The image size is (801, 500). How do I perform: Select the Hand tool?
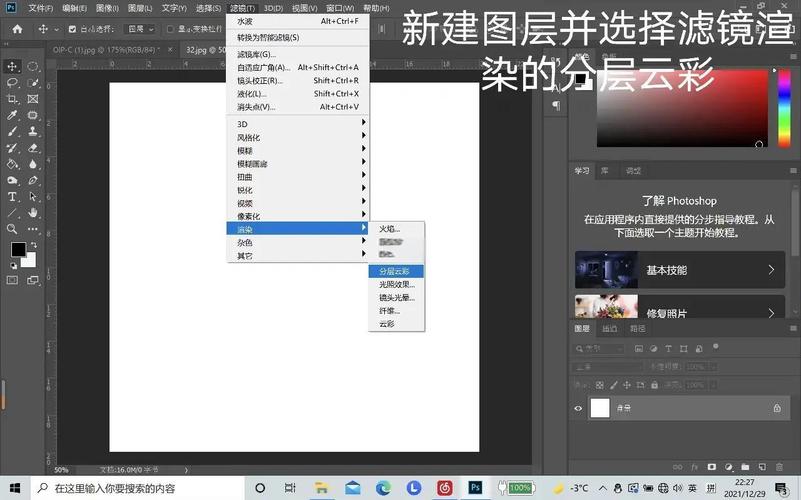pos(33,213)
